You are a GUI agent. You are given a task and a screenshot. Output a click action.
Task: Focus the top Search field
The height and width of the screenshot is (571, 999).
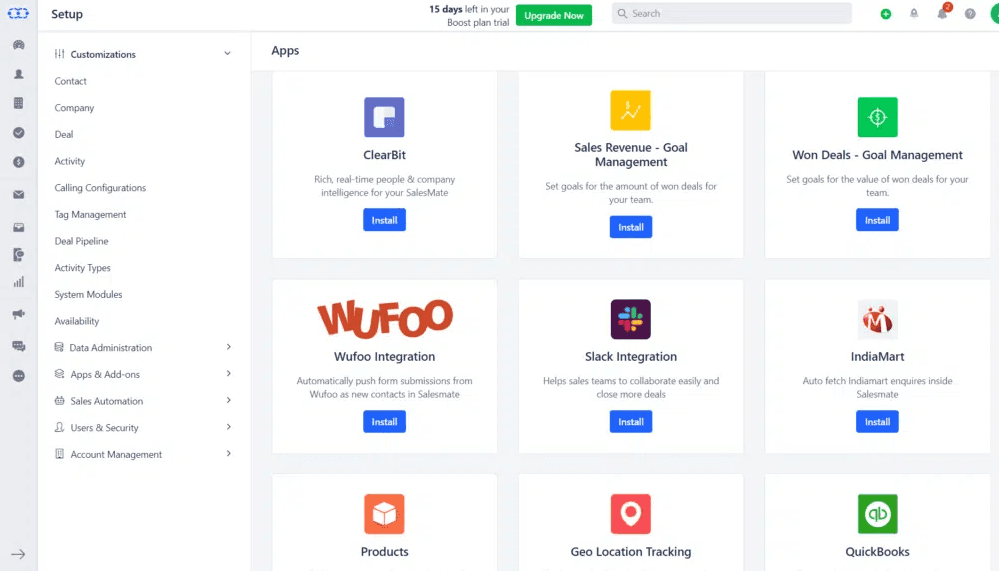[x=731, y=13]
